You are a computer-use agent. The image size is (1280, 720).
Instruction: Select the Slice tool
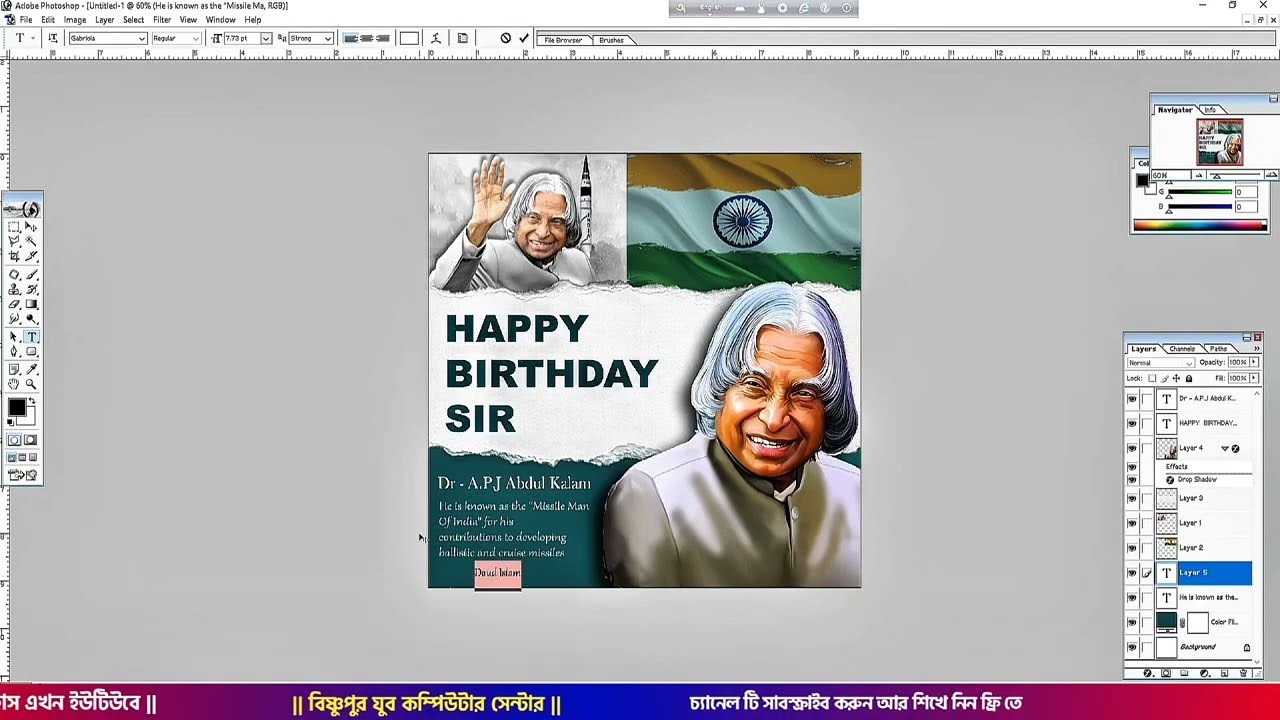[31, 256]
